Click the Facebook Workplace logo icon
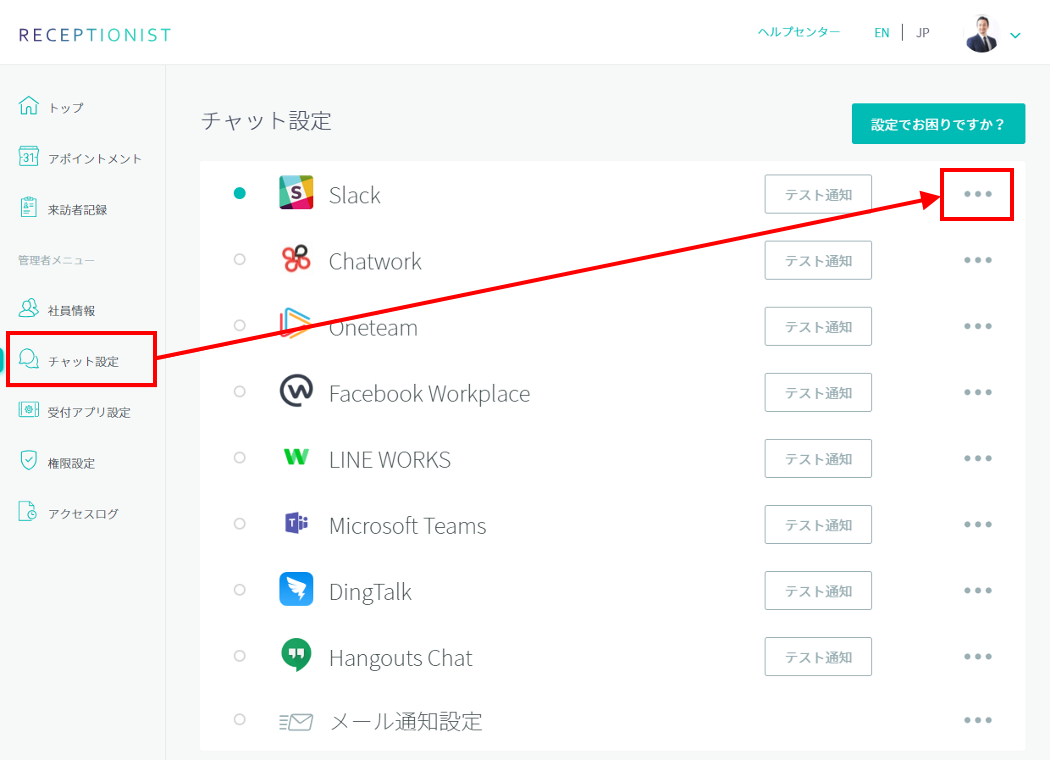The width and height of the screenshot is (1050, 760). pos(296,392)
